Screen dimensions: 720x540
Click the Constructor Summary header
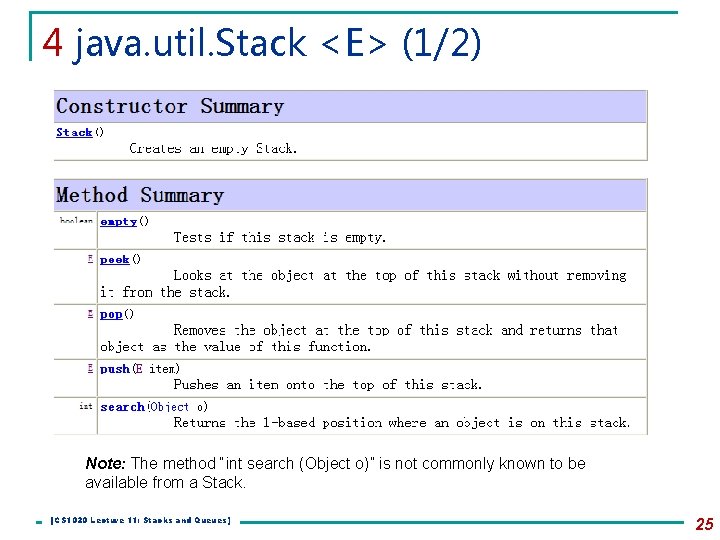tap(170, 106)
